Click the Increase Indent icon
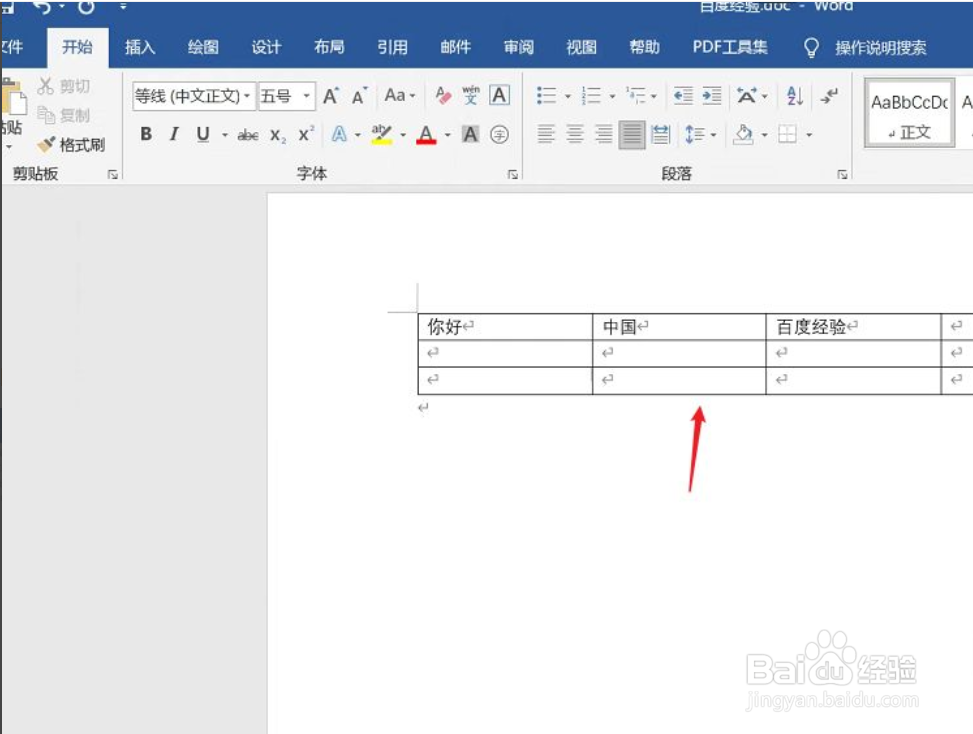This screenshot has width=973, height=734. [711, 93]
